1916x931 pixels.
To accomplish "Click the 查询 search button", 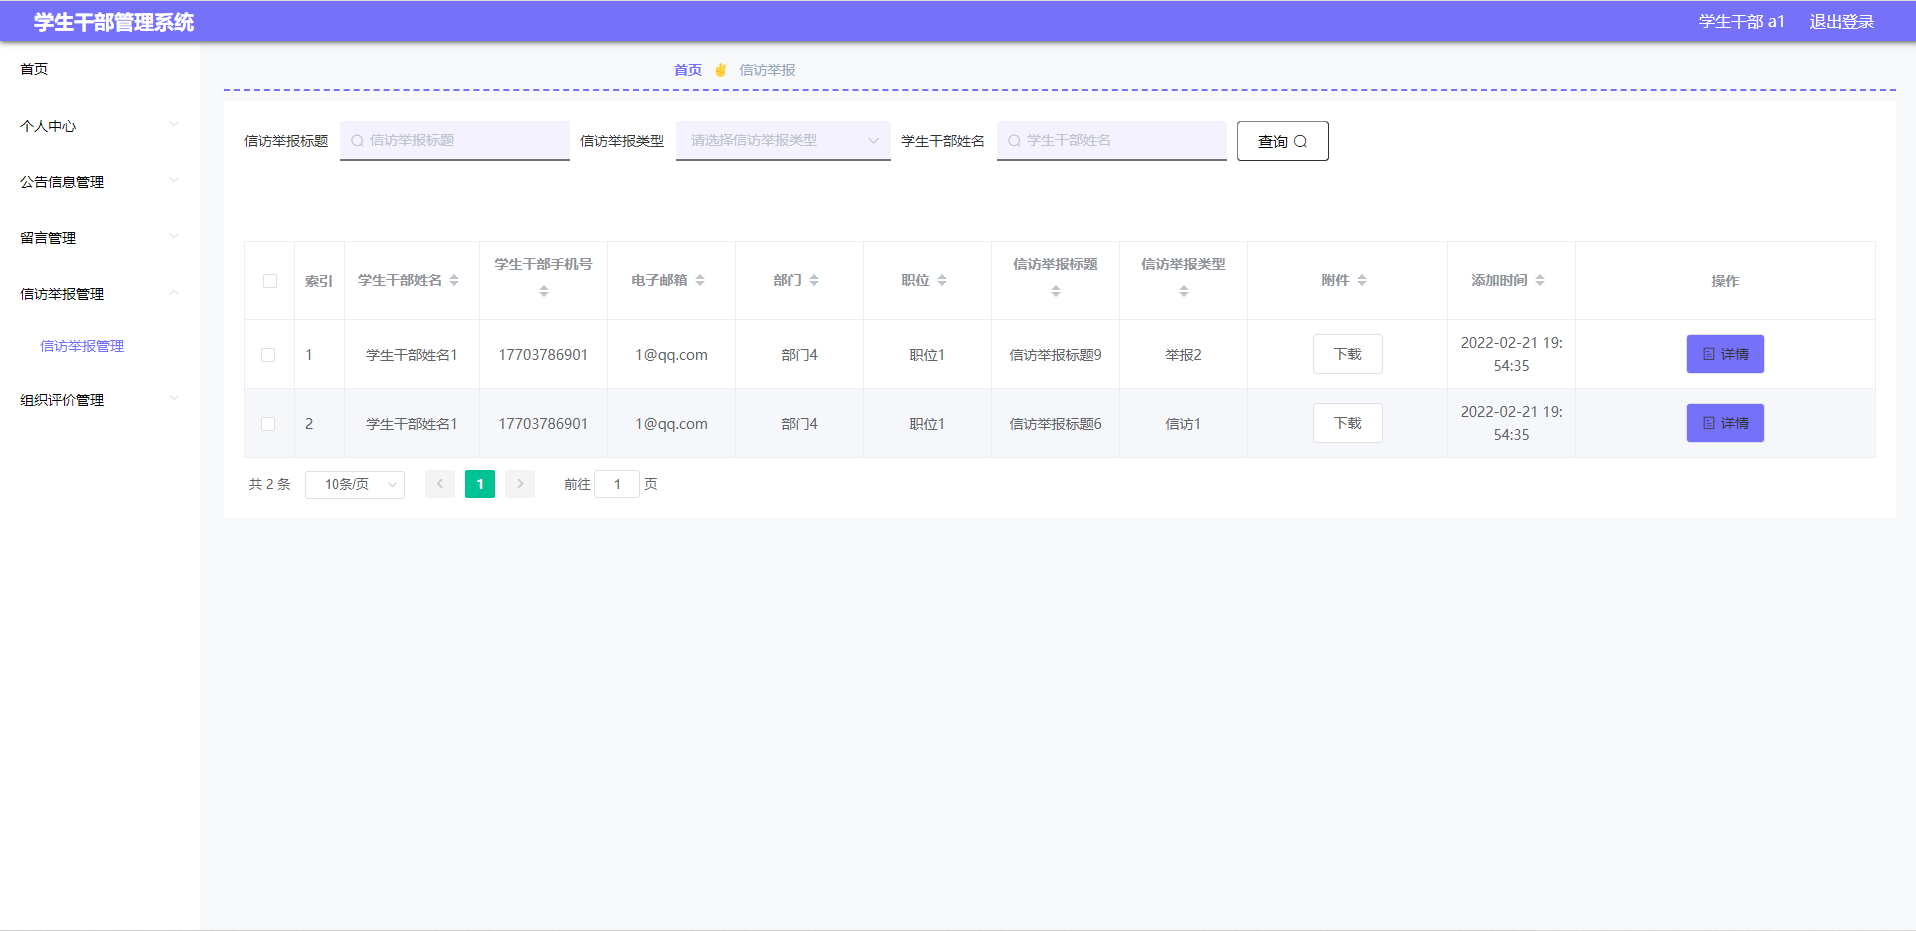I will (1283, 141).
